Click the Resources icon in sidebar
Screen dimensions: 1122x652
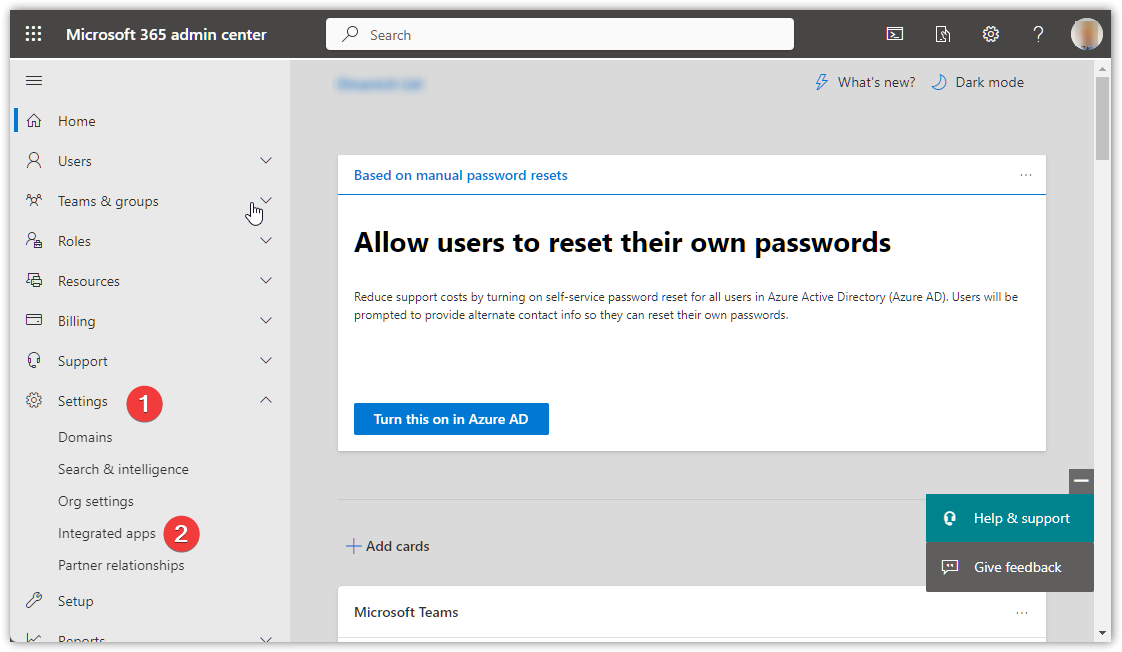(x=34, y=281)
